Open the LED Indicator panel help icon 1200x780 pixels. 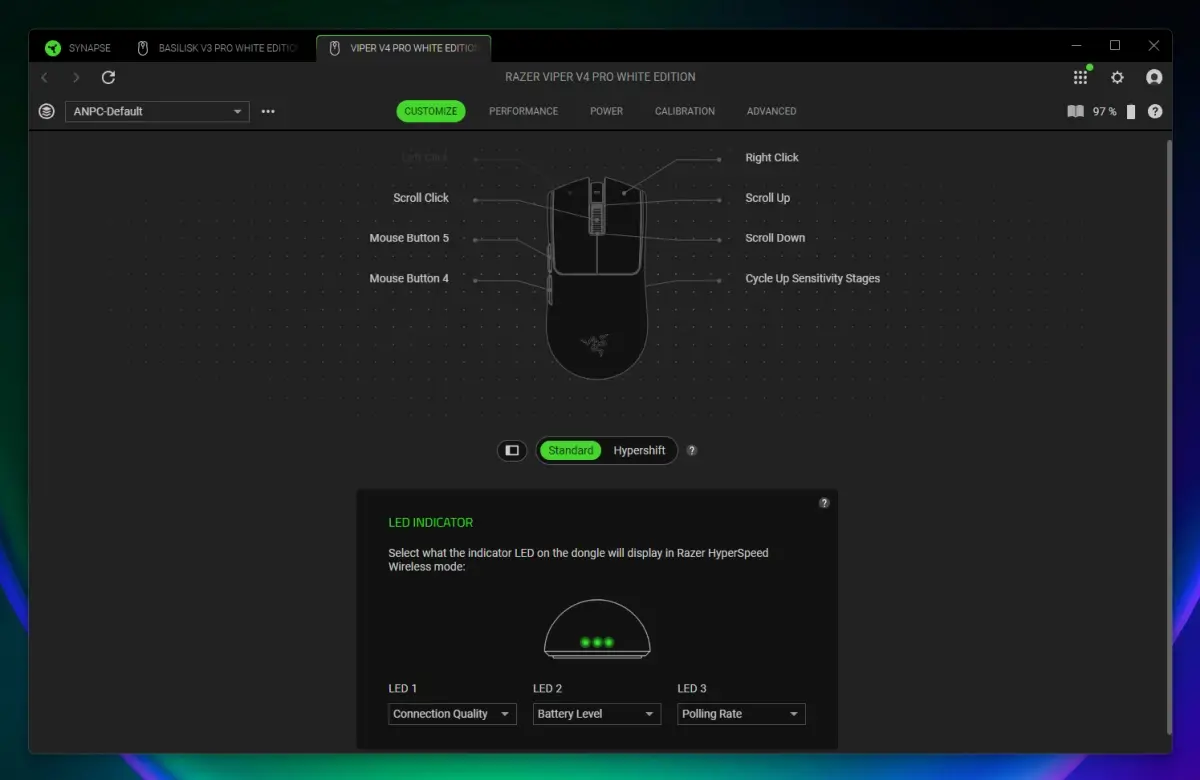click(824, 503)
